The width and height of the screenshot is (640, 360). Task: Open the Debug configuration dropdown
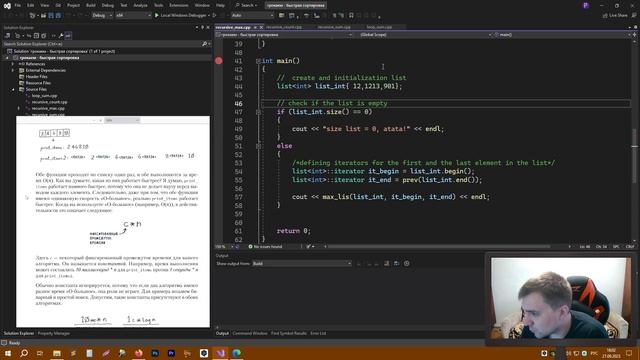[102, 16]
